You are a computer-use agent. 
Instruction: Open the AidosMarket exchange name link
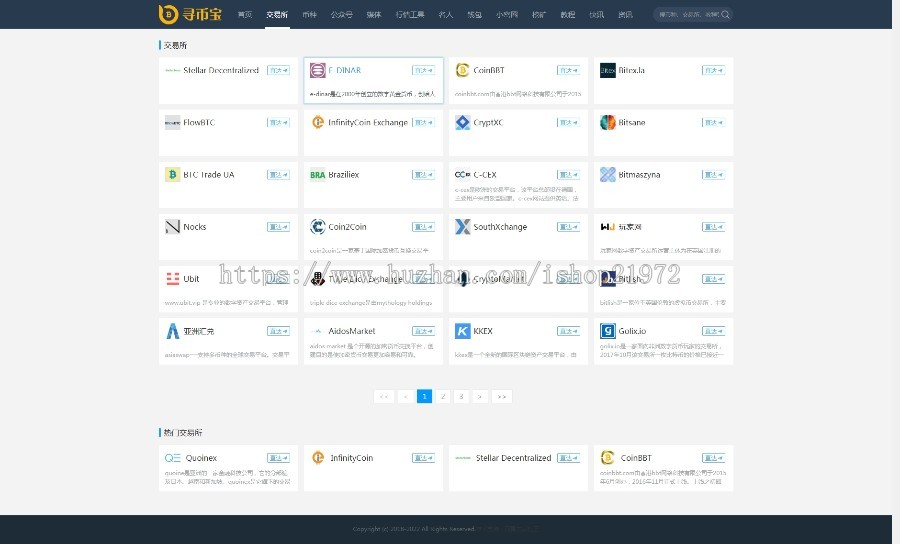point(352,331)
